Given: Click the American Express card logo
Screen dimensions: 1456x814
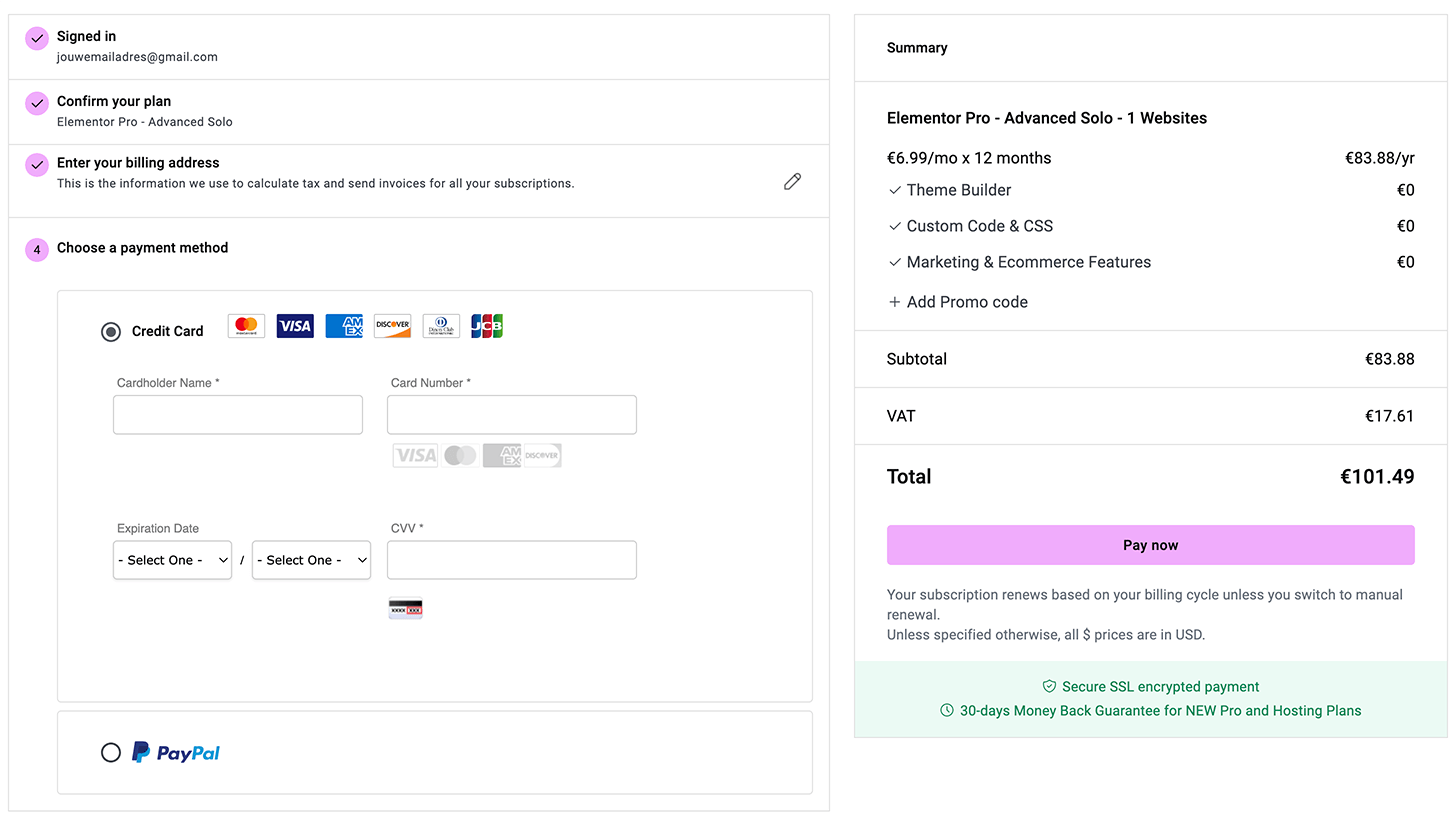Looking at the screenshot, I should [344, 326].
